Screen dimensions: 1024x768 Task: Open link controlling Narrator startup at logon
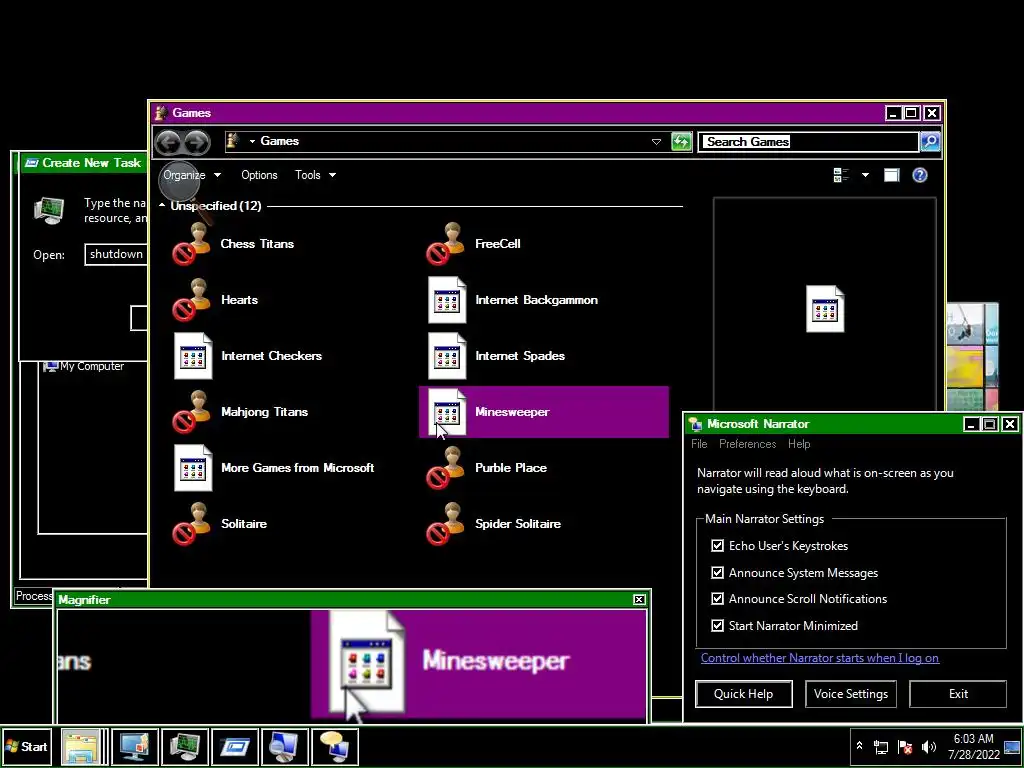(820, 658)
